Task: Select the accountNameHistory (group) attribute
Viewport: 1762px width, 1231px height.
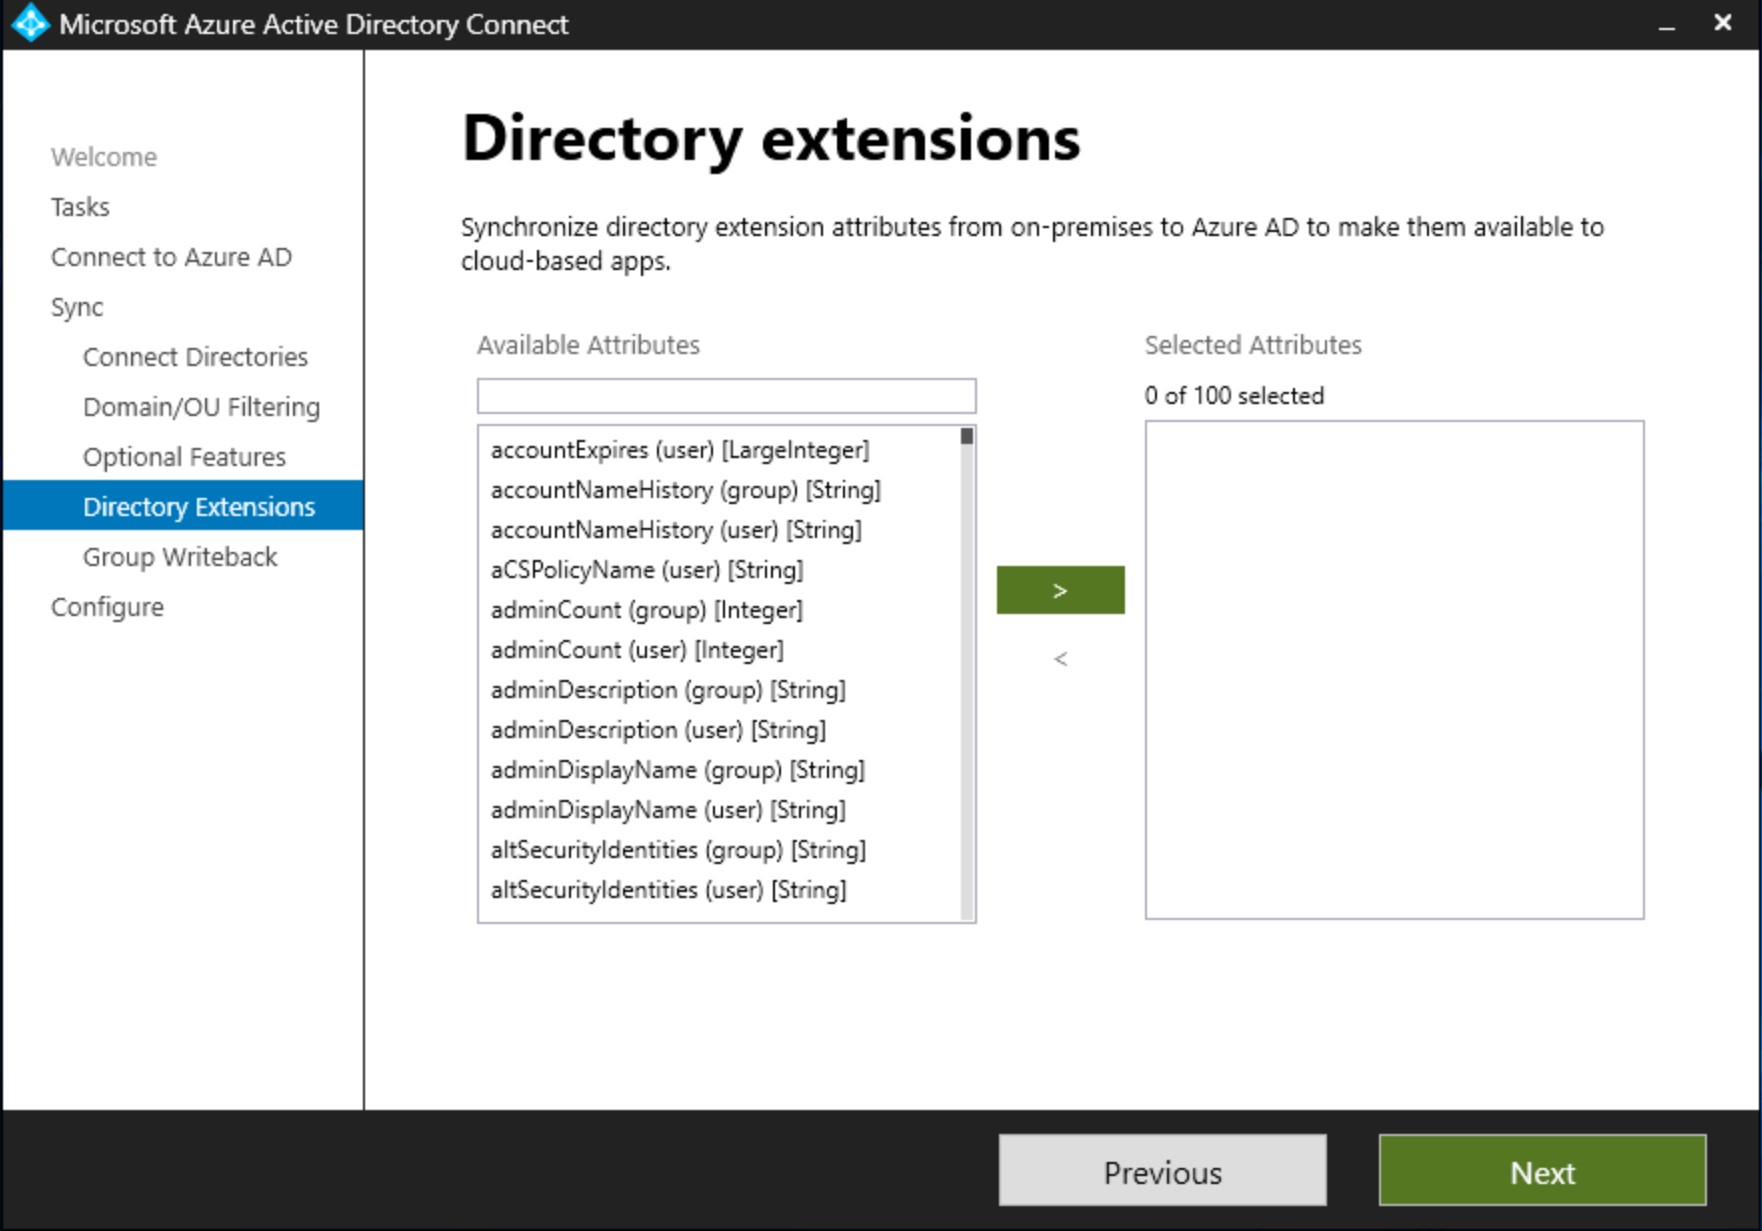Action: pyautogui.click(x=686, y=490)
